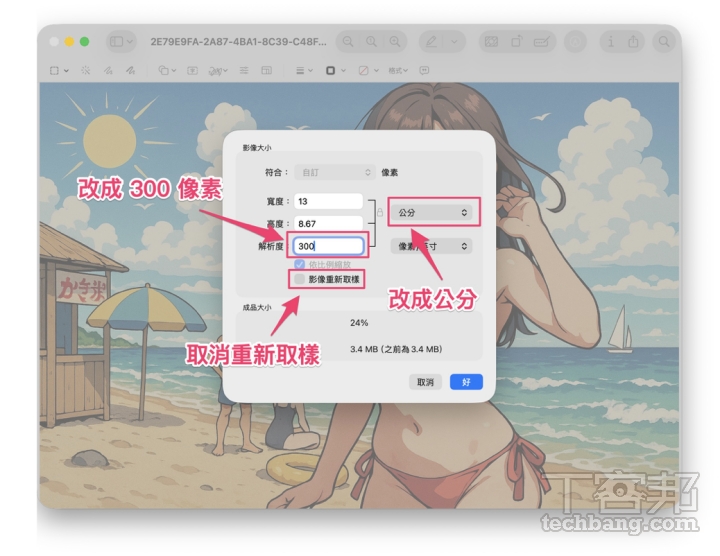Click the 2E79E9FA window title filename
The height and width of the screenshot is (556, 720).
pos(238,42)
